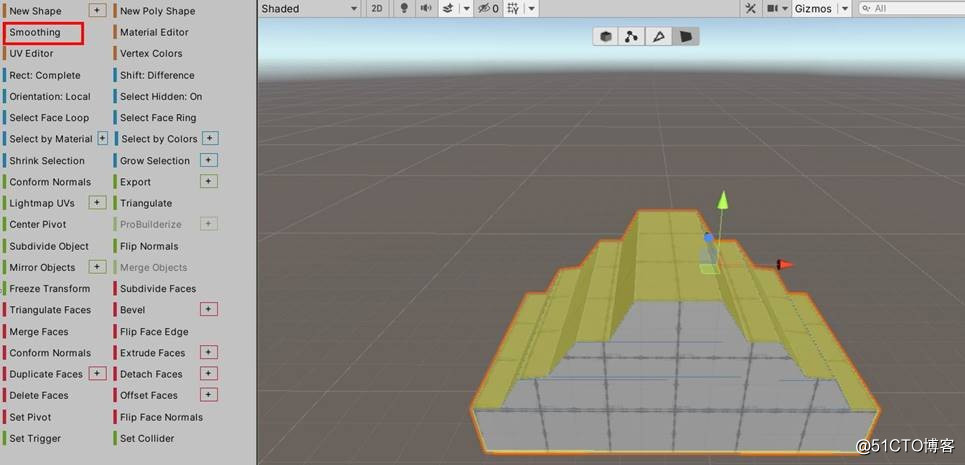This screenshot has width=965, height=465.
Task: Switch to Vertex selection mode icon
Action: pos(631,37)
